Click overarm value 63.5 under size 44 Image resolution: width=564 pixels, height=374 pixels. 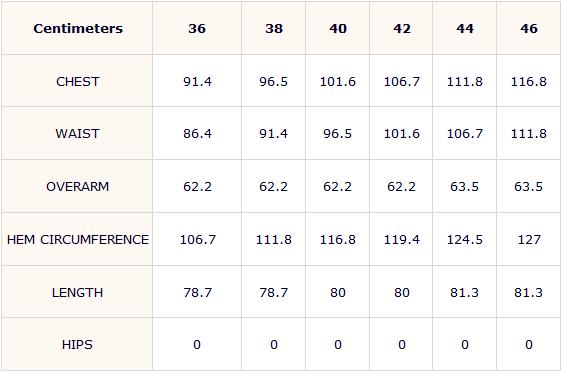(x=465, y=187)
